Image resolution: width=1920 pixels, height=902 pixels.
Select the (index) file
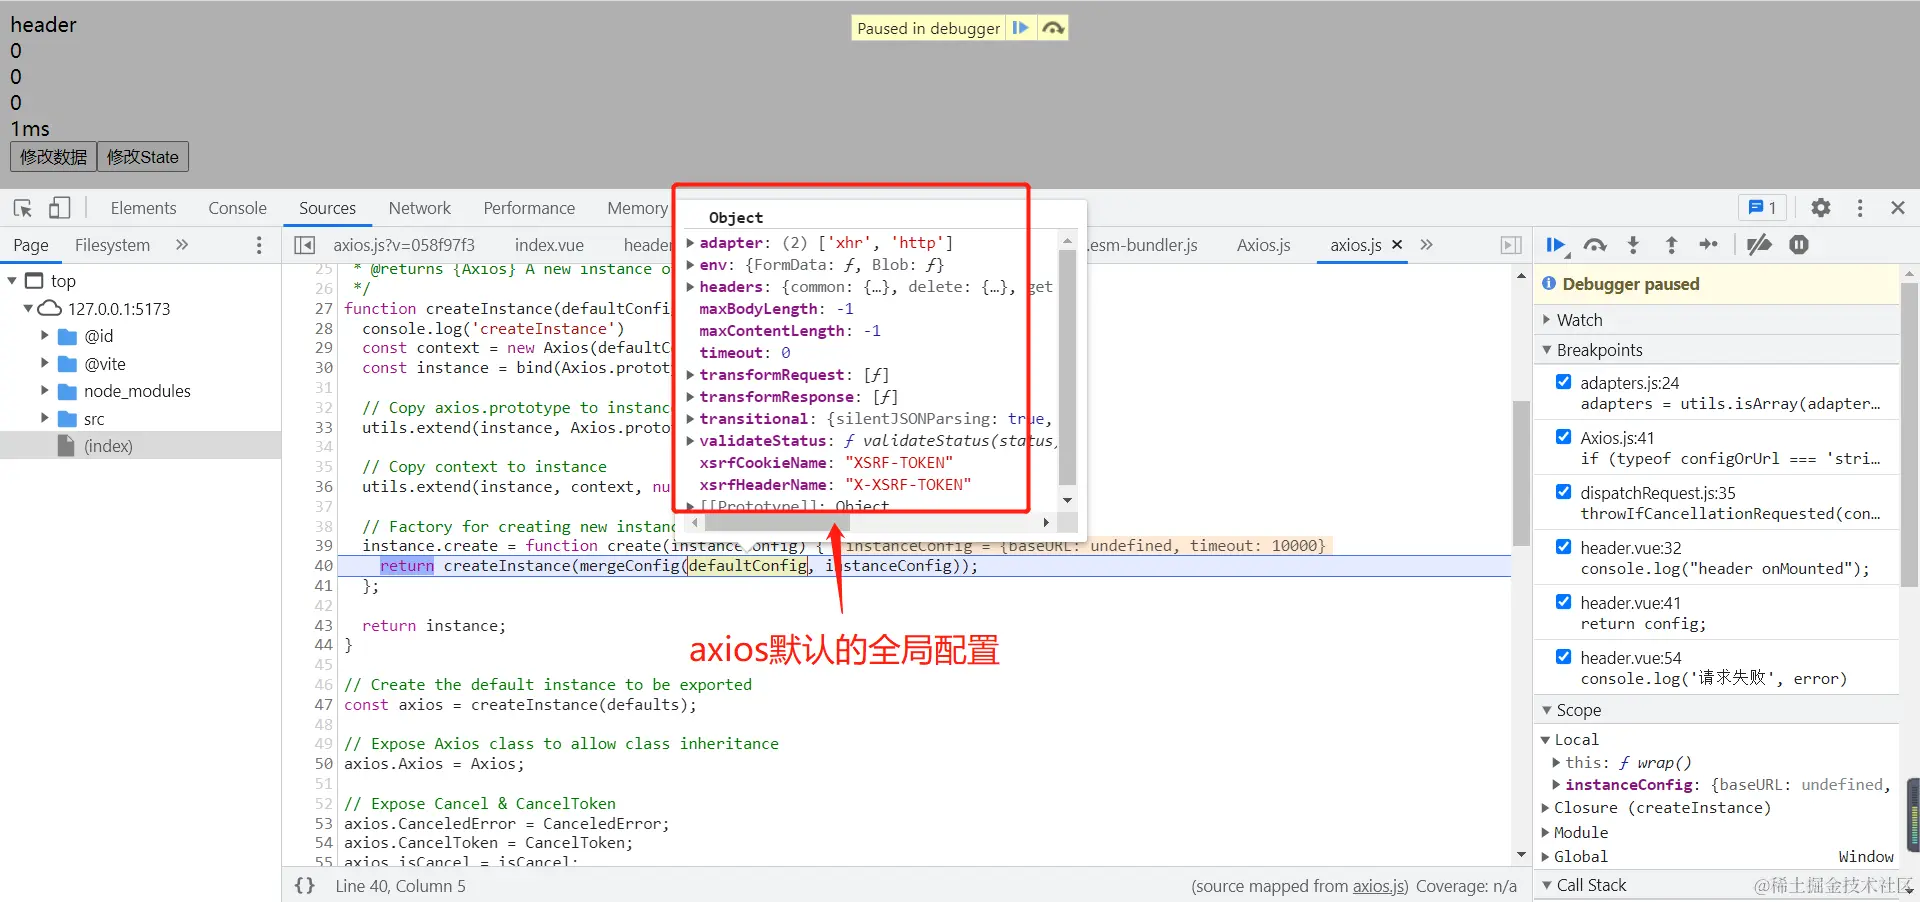pyautogui.click(x=140, y=446)
